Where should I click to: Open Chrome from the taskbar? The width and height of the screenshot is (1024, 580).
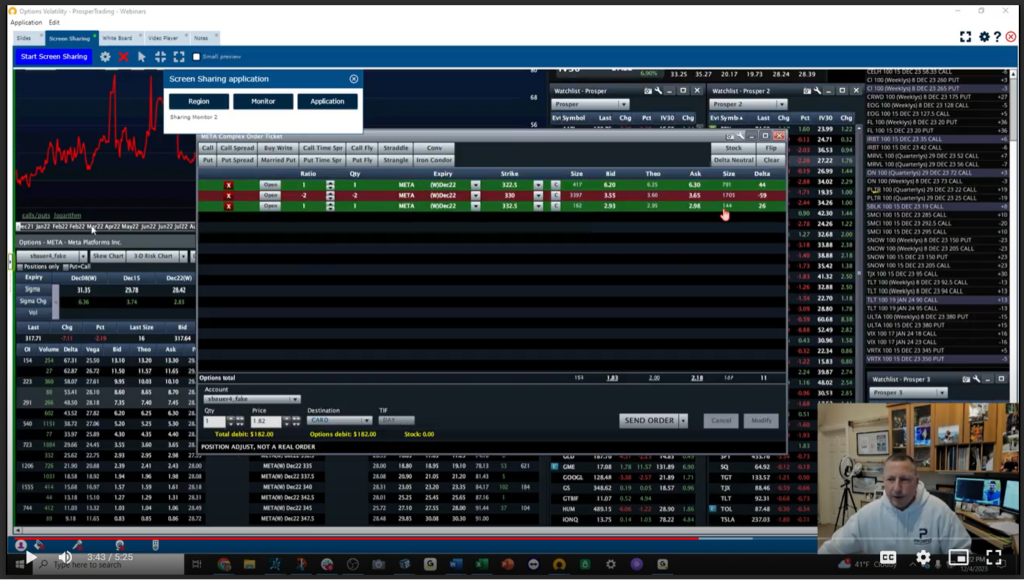point(224,564)
